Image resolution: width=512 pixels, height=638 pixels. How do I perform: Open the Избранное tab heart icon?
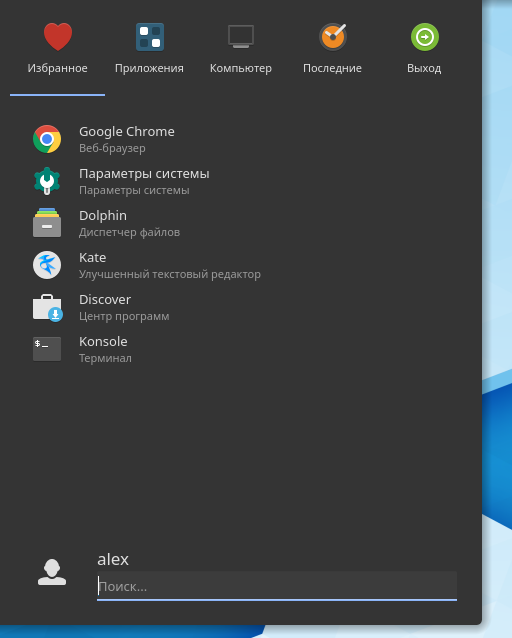[58, 37]
